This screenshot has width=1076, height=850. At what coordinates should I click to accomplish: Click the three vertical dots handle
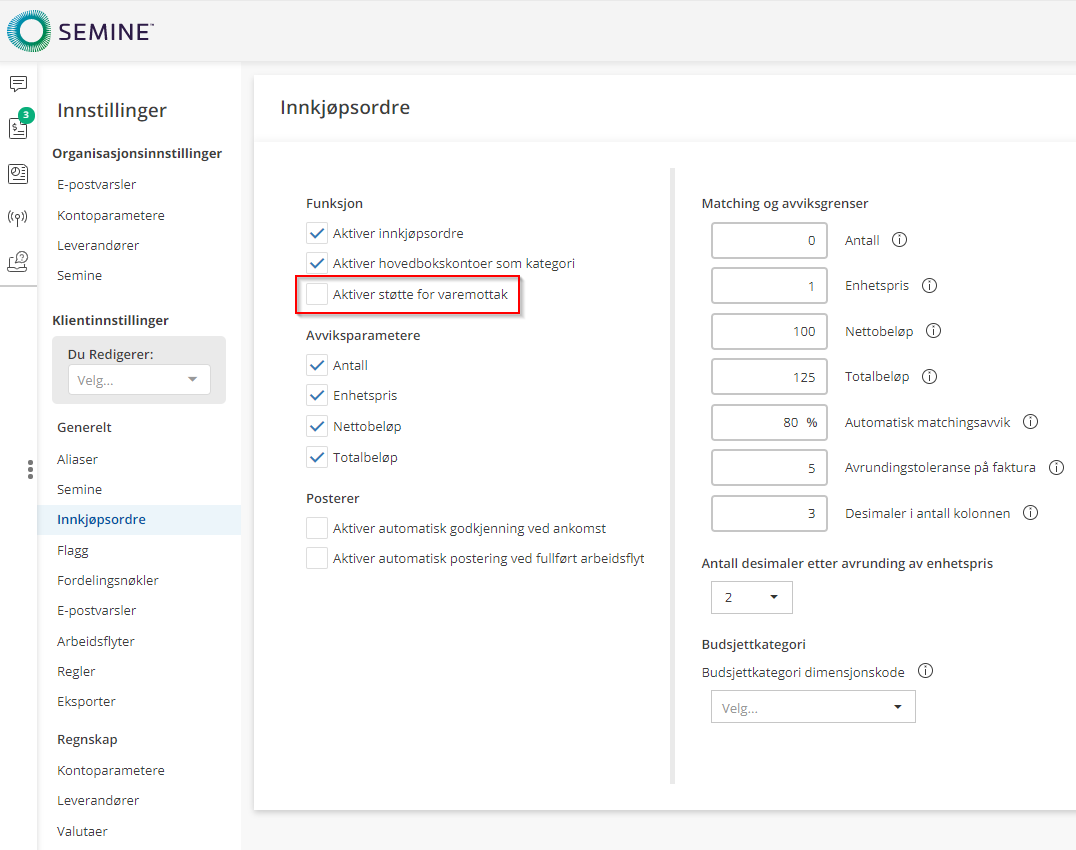31,469
